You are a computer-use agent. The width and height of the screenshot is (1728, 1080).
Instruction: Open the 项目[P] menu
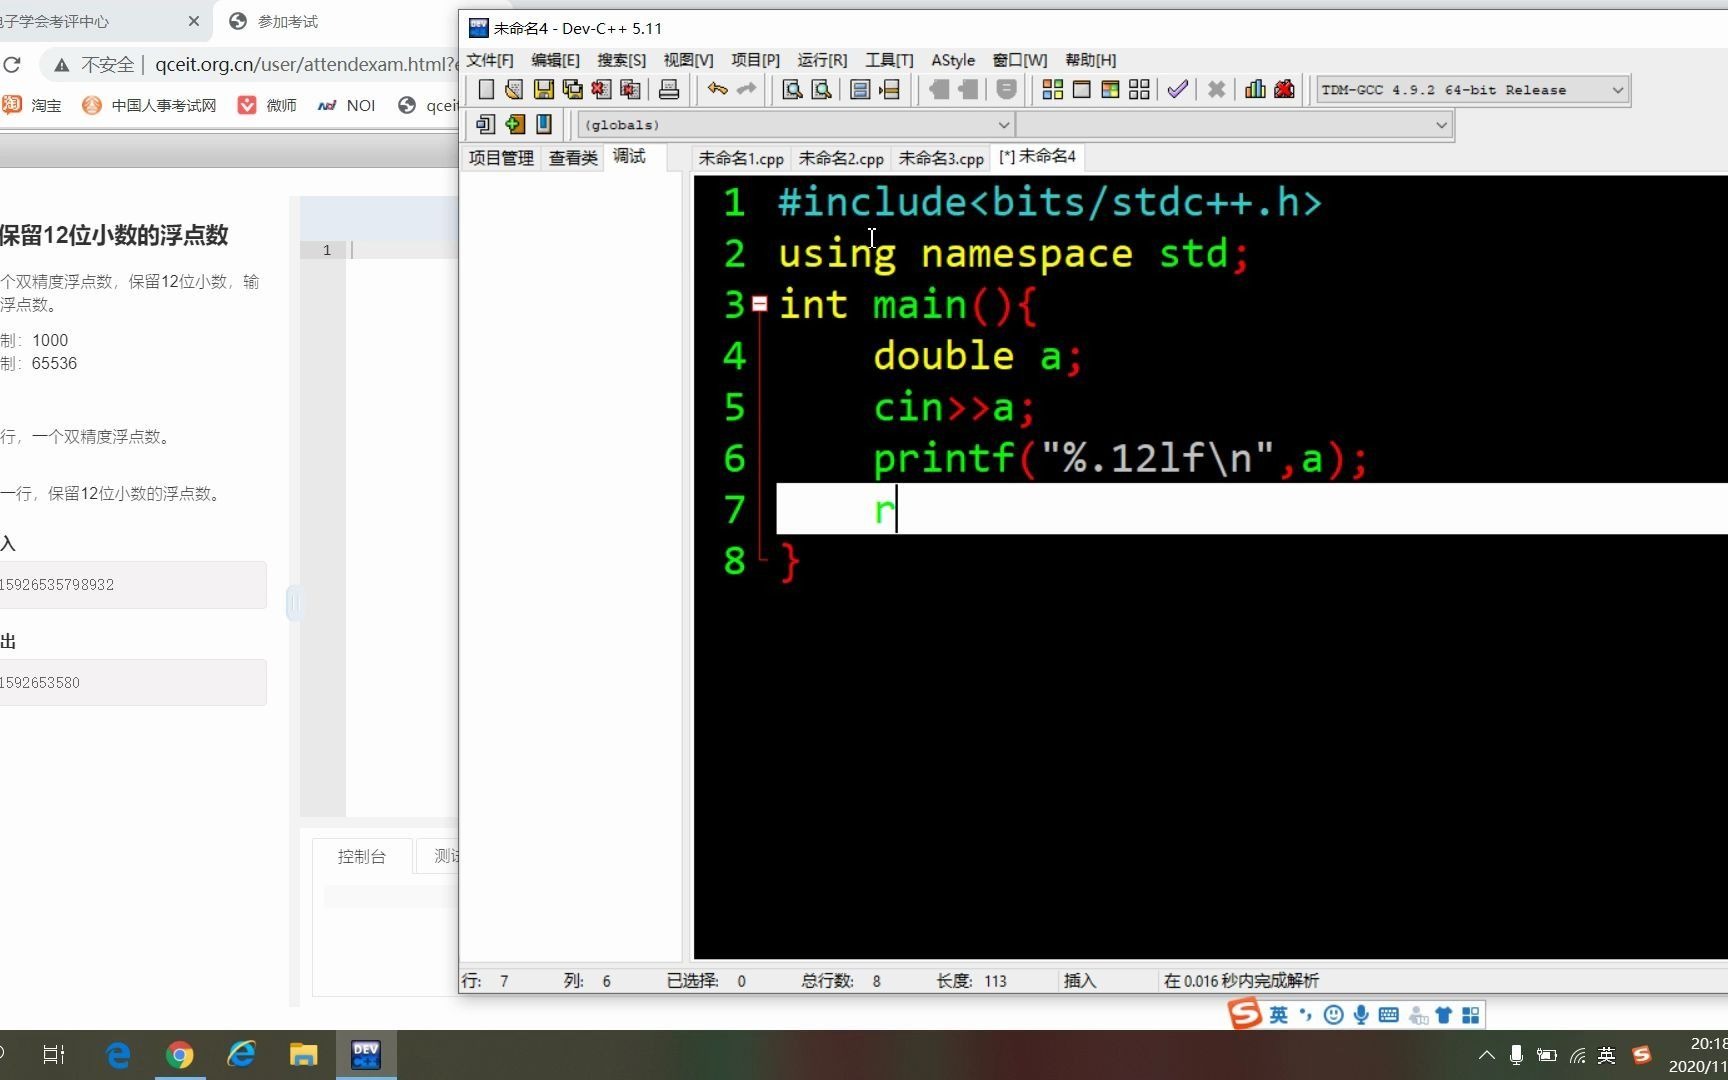pos(755,60)
